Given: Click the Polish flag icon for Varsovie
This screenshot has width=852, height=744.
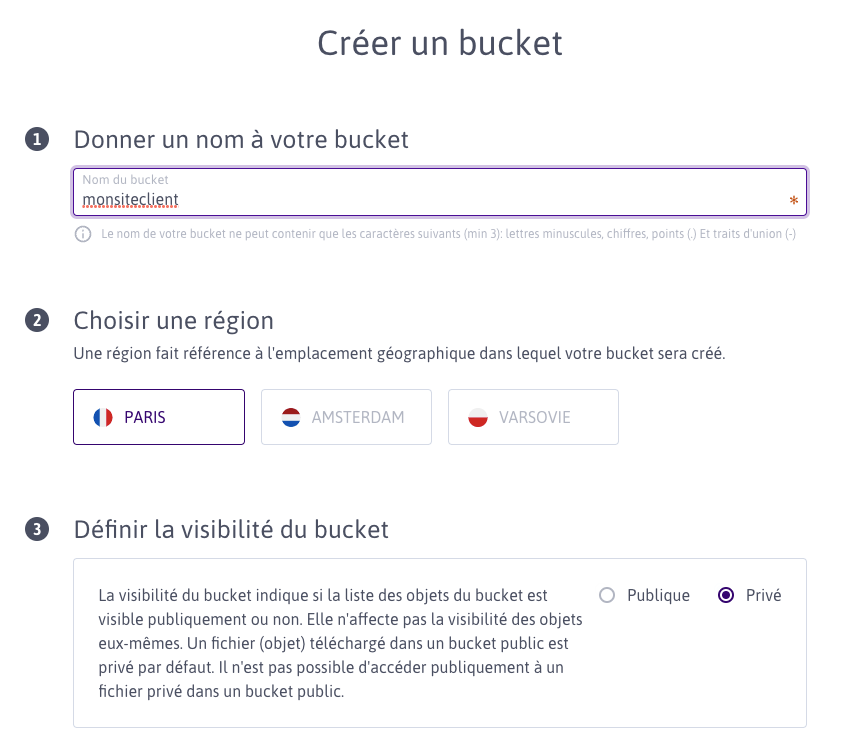Looking at the screenshot, I should point(478,417).
